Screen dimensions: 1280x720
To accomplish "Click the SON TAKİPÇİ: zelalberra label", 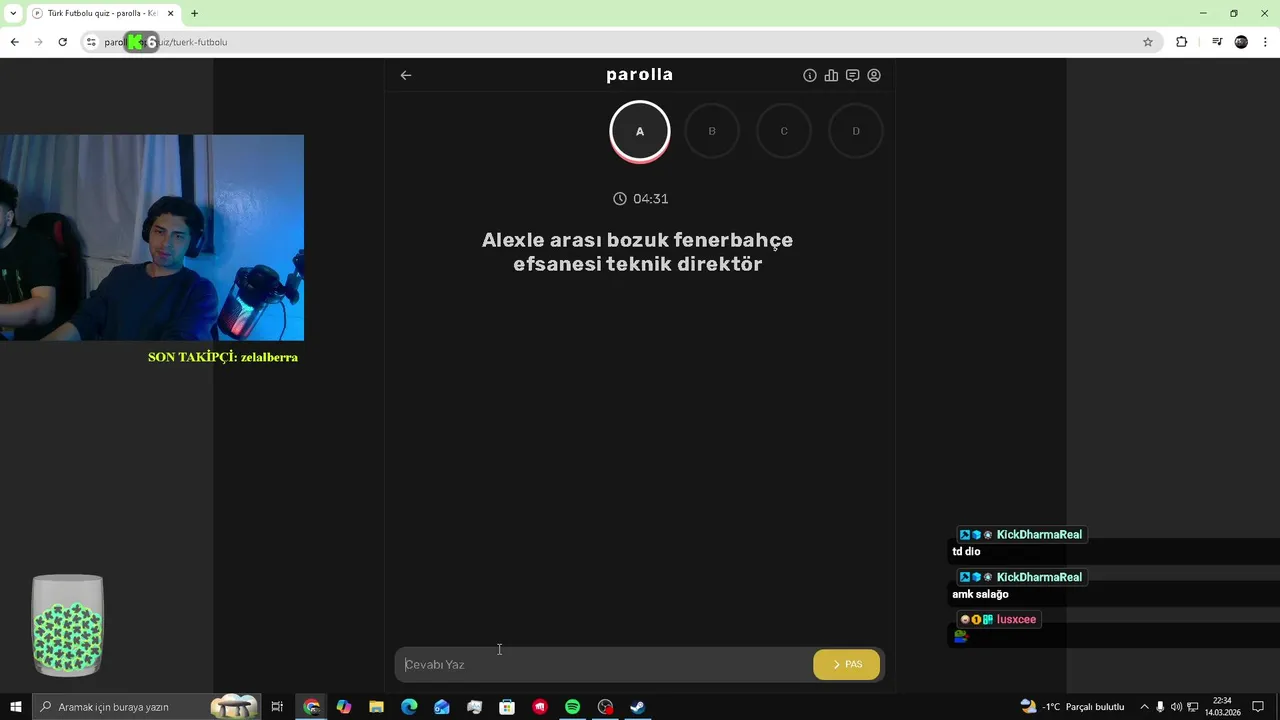I will (223, 357).
